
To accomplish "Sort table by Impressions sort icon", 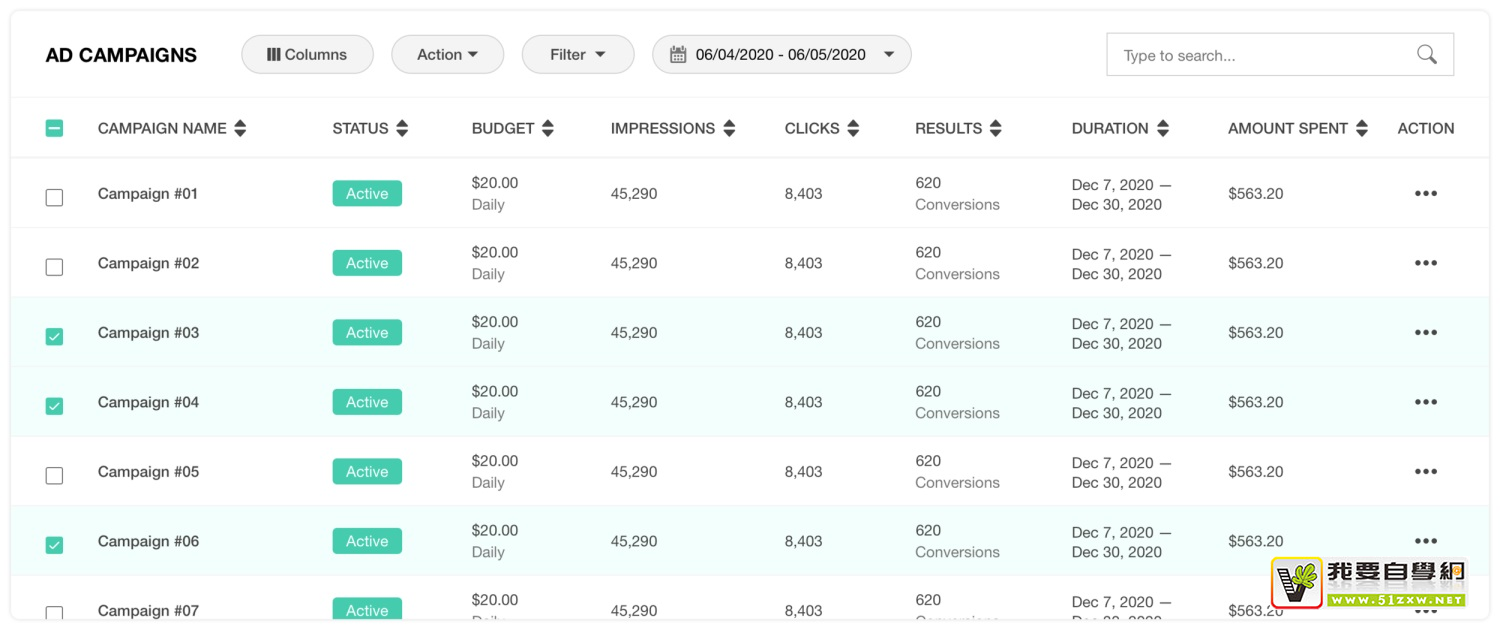I will tap(729, 128).
